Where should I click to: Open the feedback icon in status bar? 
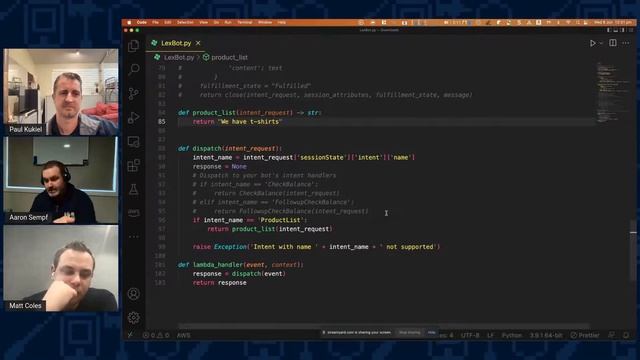(611, 335)
